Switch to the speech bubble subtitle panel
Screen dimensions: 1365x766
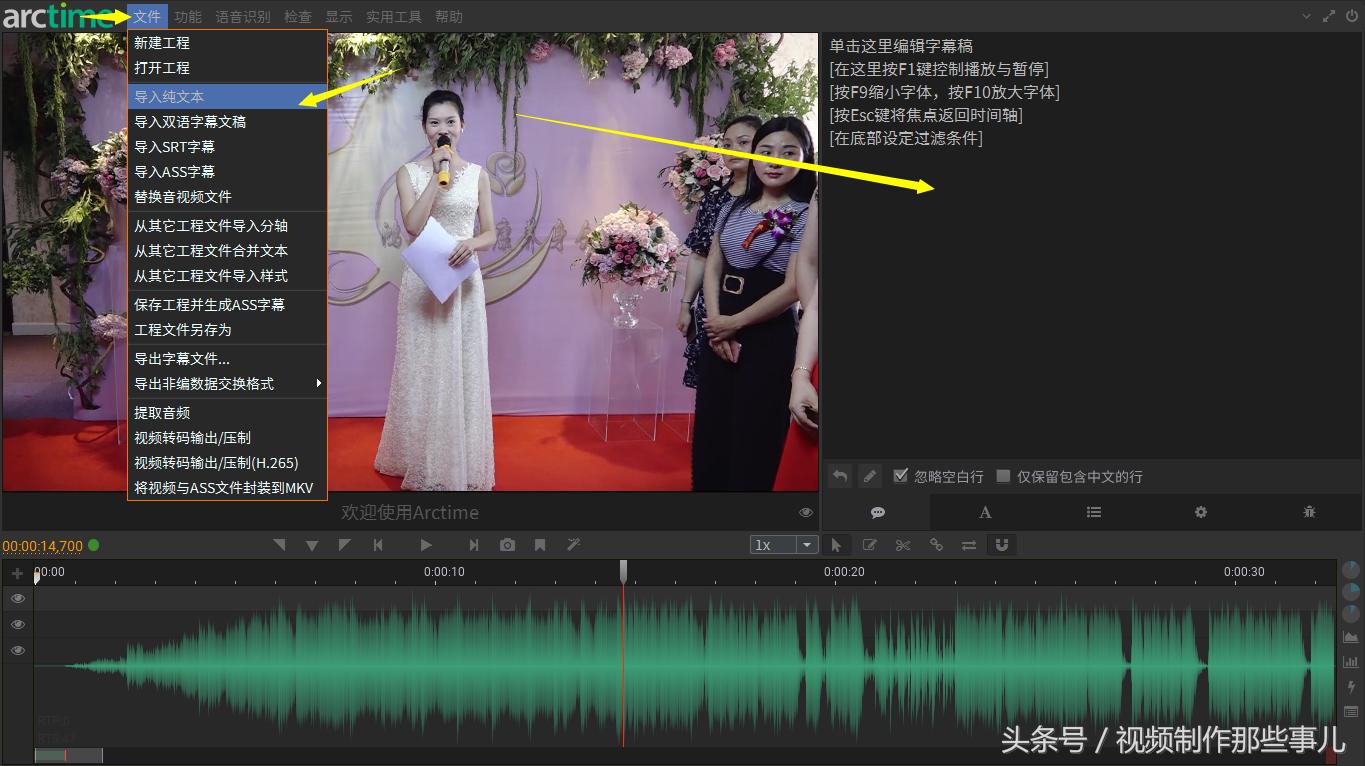point(877,512)
